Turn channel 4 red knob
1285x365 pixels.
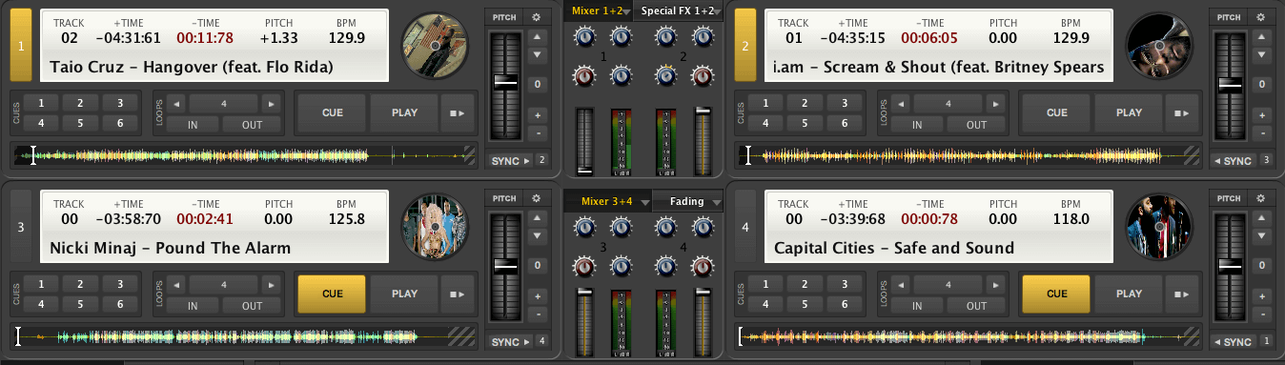pos(702,266)
